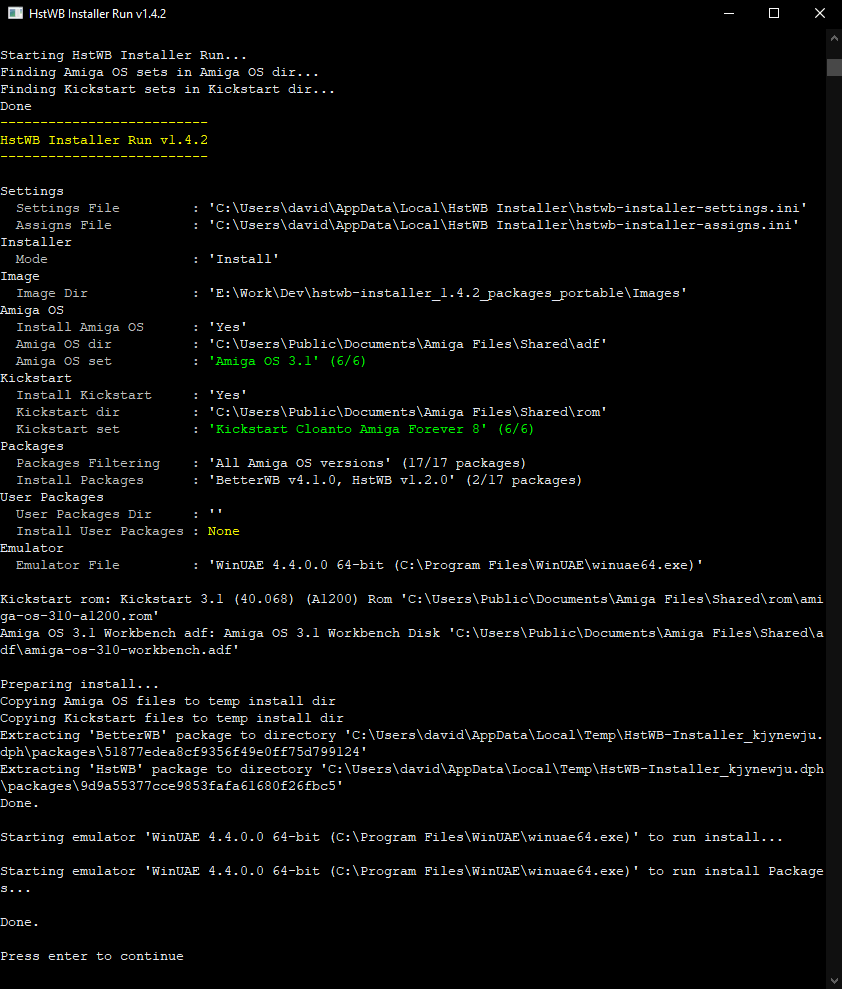Click 'Amiga OS 3.1 Workbench adf' line
The width and height of the screenshot is (842, 989).
click(412, 642)
